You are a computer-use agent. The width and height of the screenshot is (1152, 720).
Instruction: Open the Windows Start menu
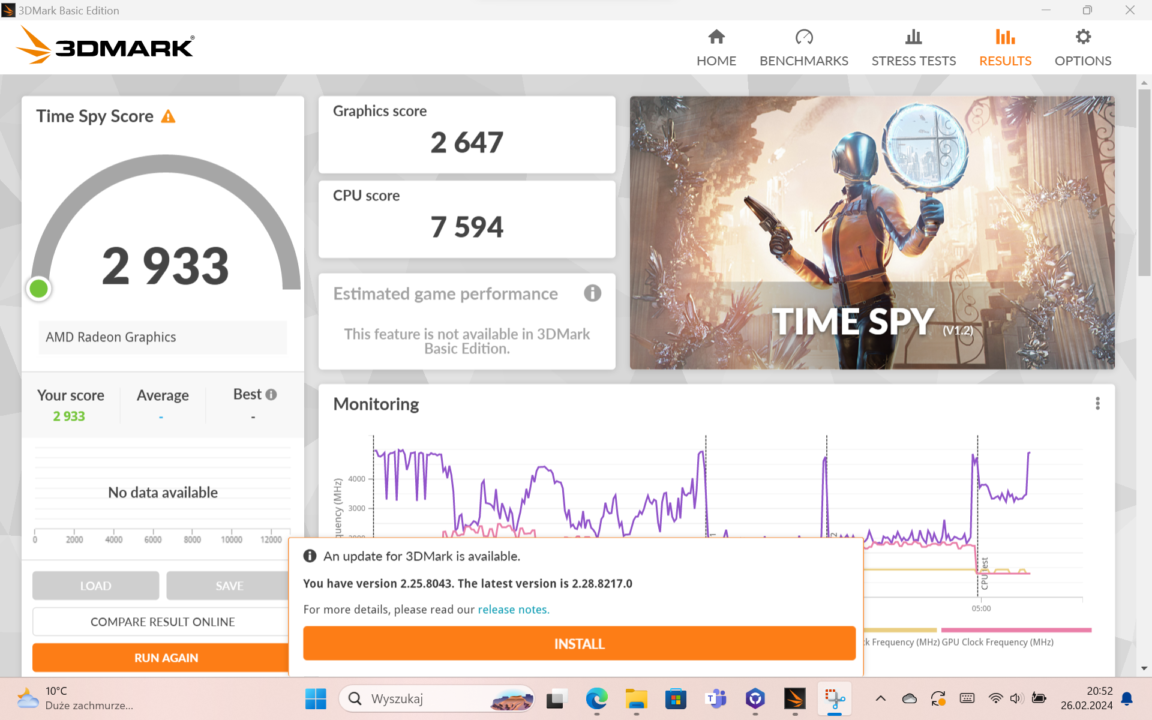pyautogui.click(x=316, y=699)
